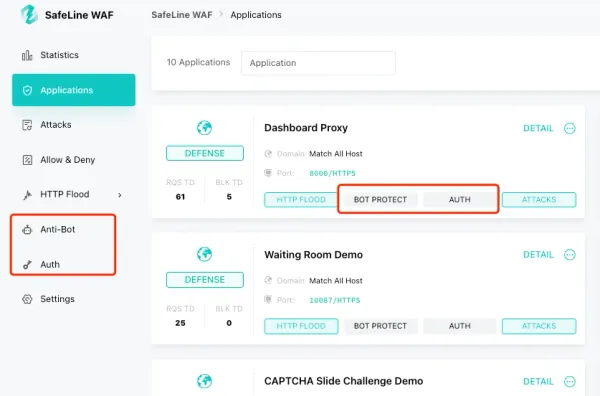Toggle DEFENSE mode for Waiting Room Demo

pos(205,280)
